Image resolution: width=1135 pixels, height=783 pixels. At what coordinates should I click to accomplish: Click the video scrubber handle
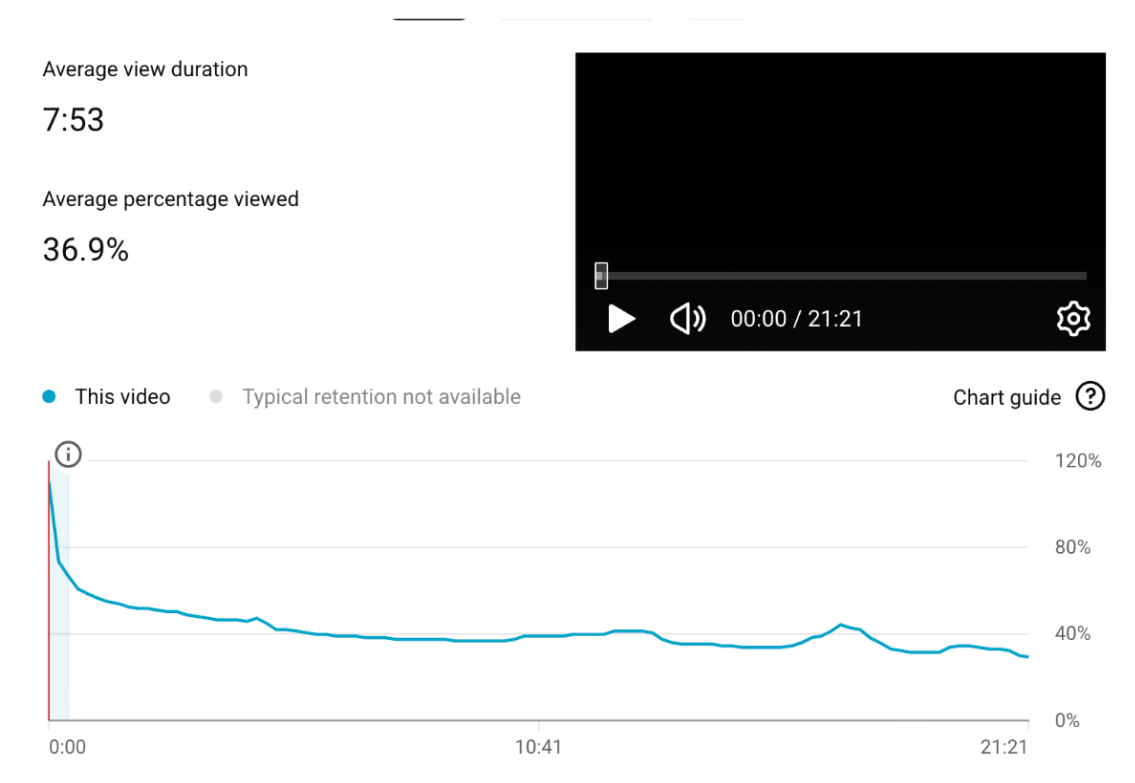601,275
